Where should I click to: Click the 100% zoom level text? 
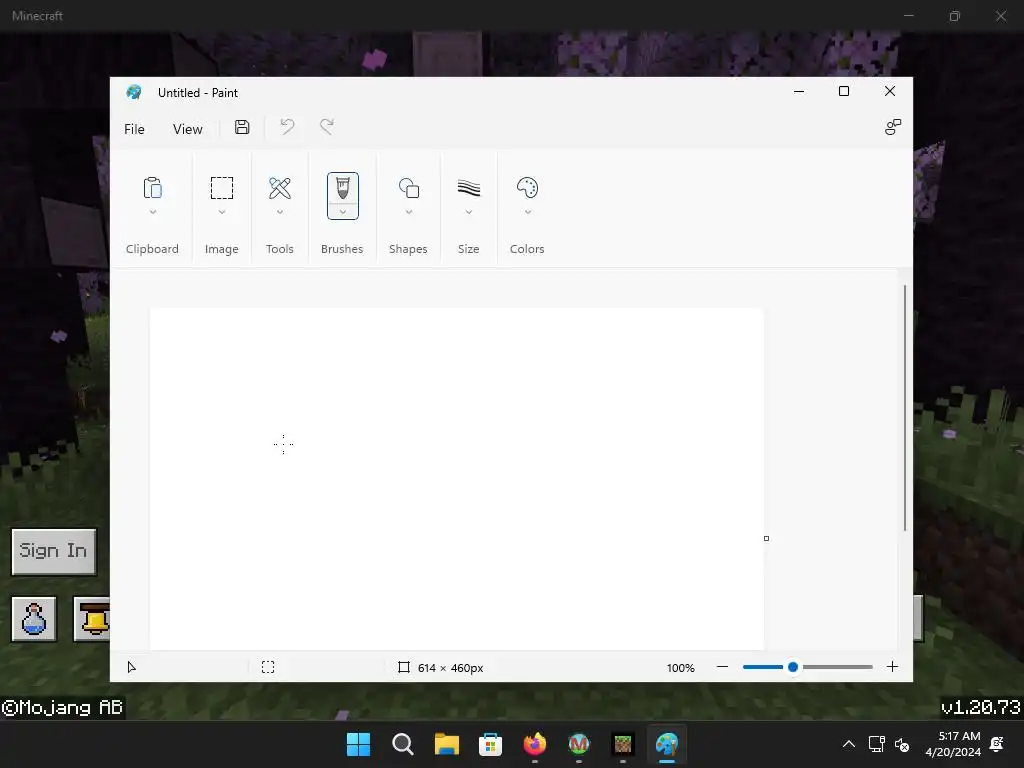[680, 667]
